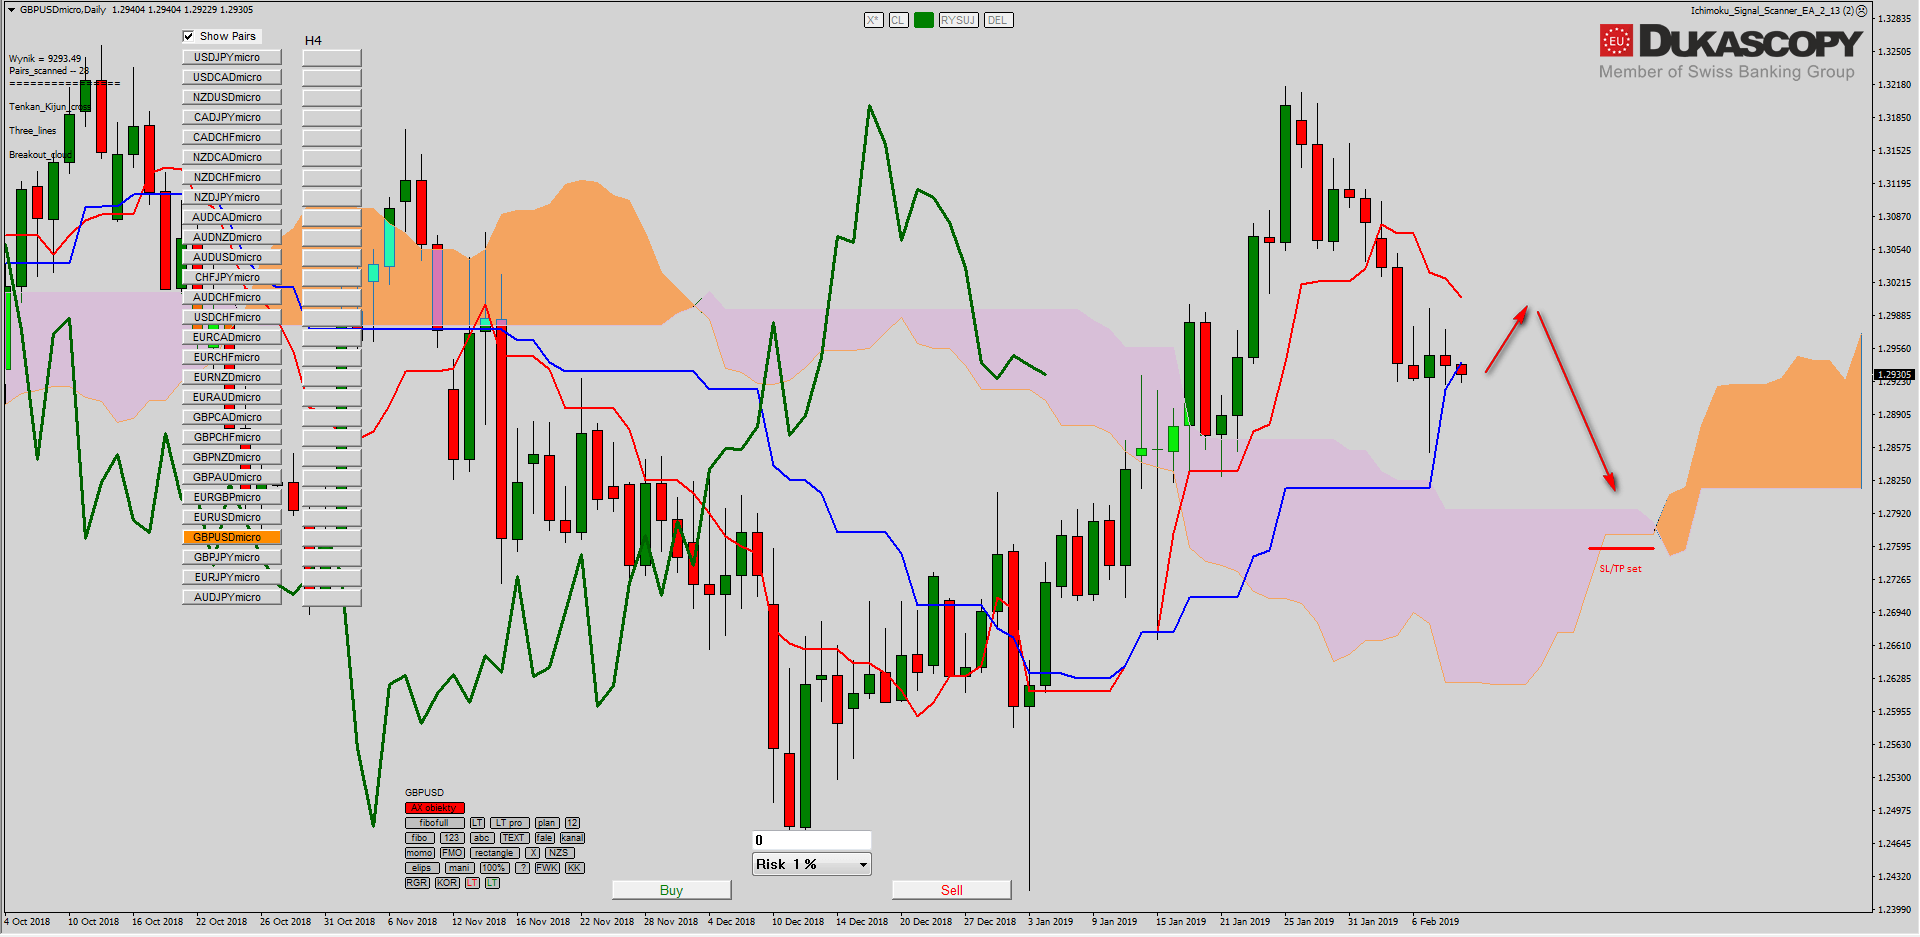The height and width of the screenshot is (937, 1920).
Task: Toggle the AX obiekty red button
Action: (434, 808)
